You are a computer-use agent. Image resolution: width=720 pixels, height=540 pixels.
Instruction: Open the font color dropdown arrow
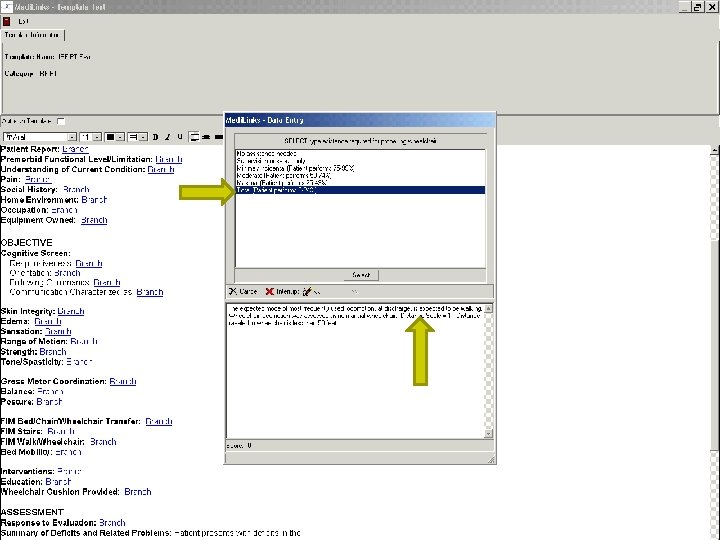coord(119,137)
